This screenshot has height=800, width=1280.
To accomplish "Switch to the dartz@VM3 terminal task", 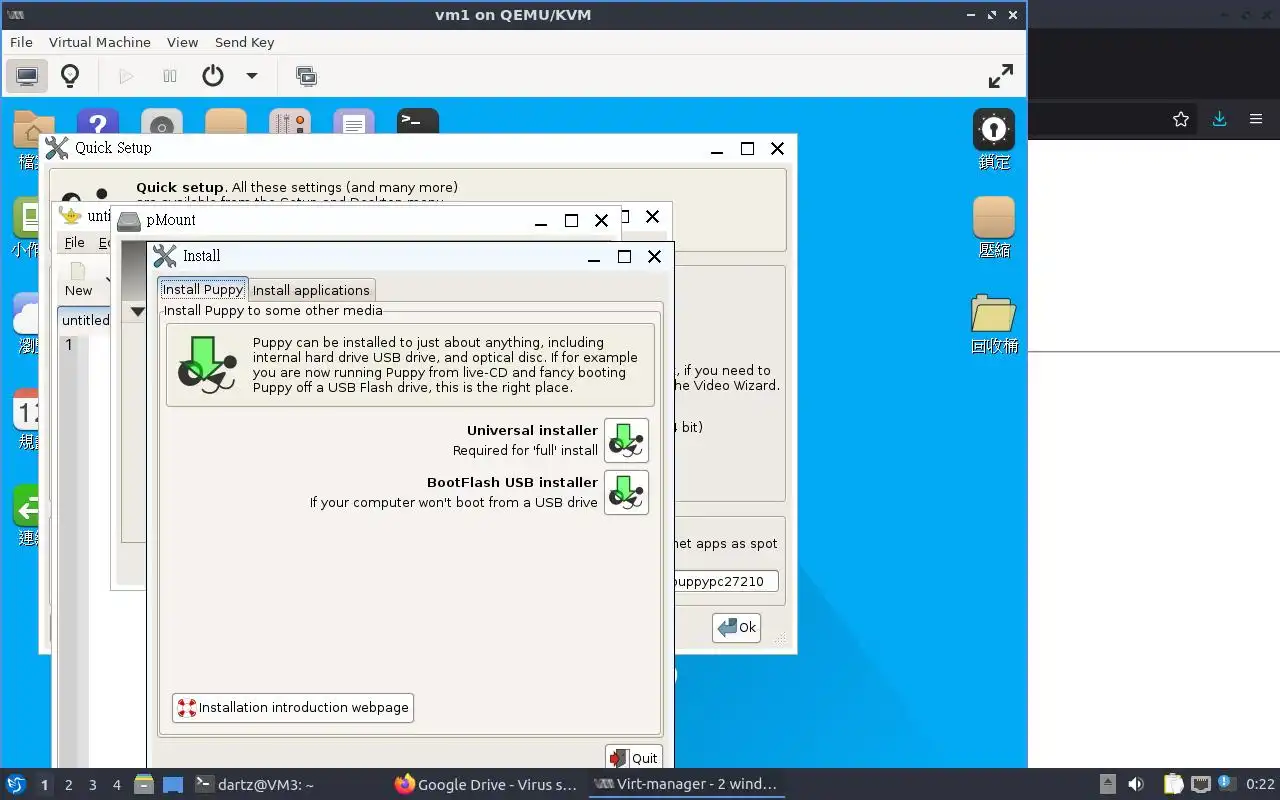I will pyautogui.click(x=255, y=785).
